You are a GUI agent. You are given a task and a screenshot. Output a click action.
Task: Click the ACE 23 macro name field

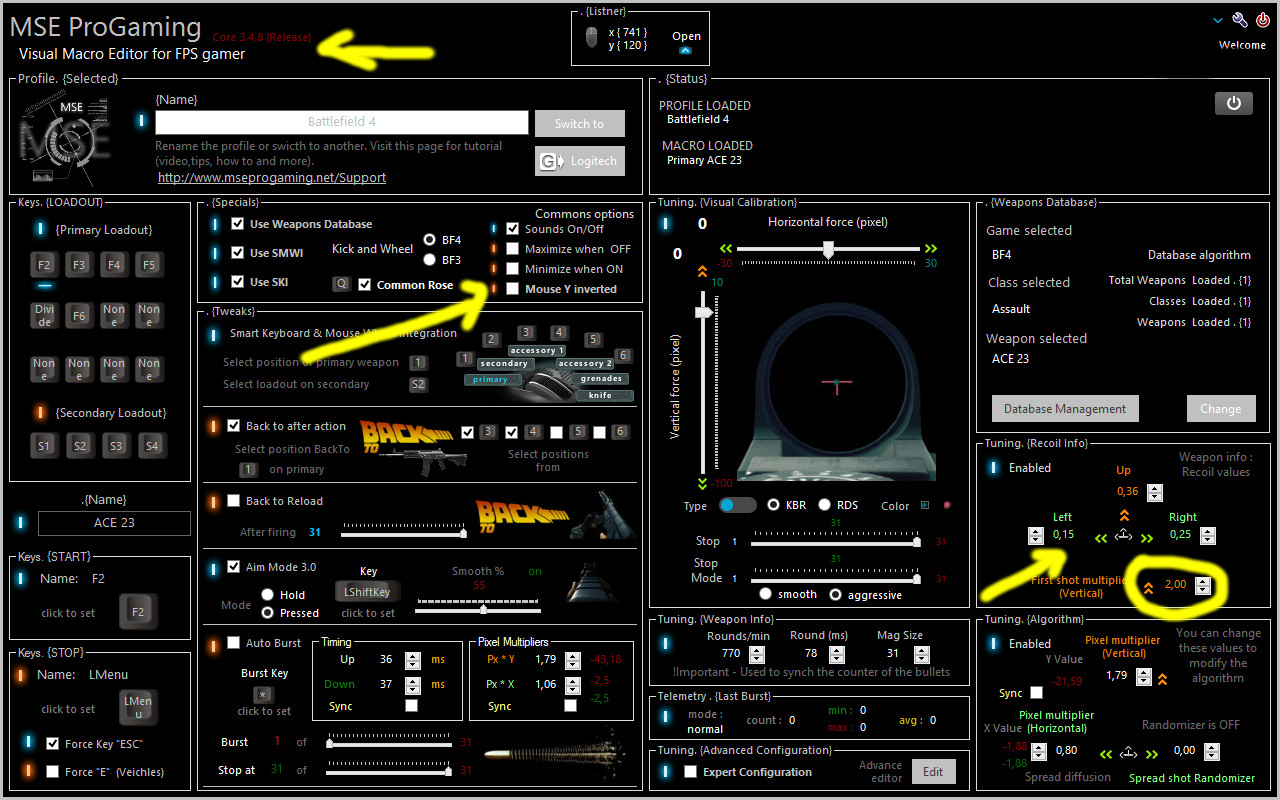(114, 523)
